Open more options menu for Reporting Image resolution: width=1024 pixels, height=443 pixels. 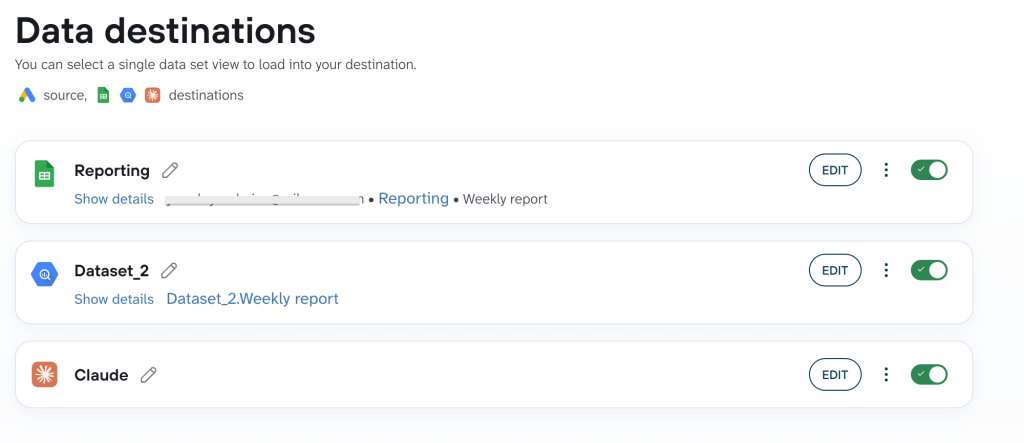(886, 170)
